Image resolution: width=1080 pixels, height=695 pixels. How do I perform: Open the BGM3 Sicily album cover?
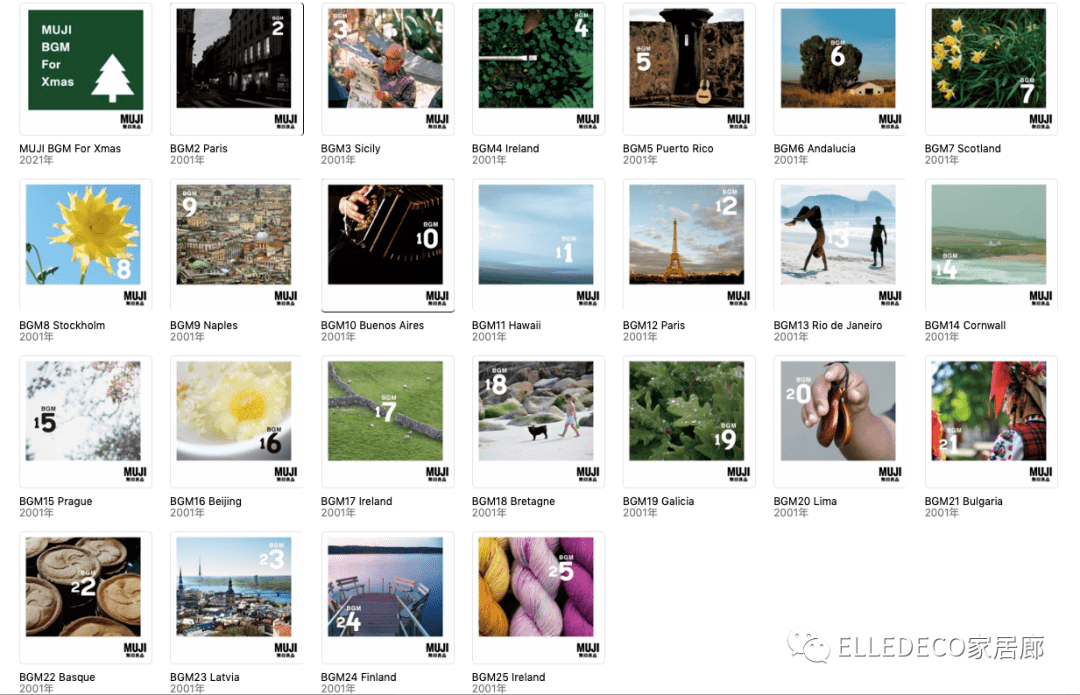pos(387,69)
